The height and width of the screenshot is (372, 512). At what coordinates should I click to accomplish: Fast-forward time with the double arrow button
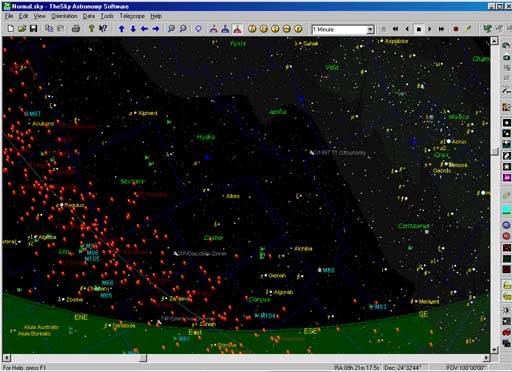(441, 29)
